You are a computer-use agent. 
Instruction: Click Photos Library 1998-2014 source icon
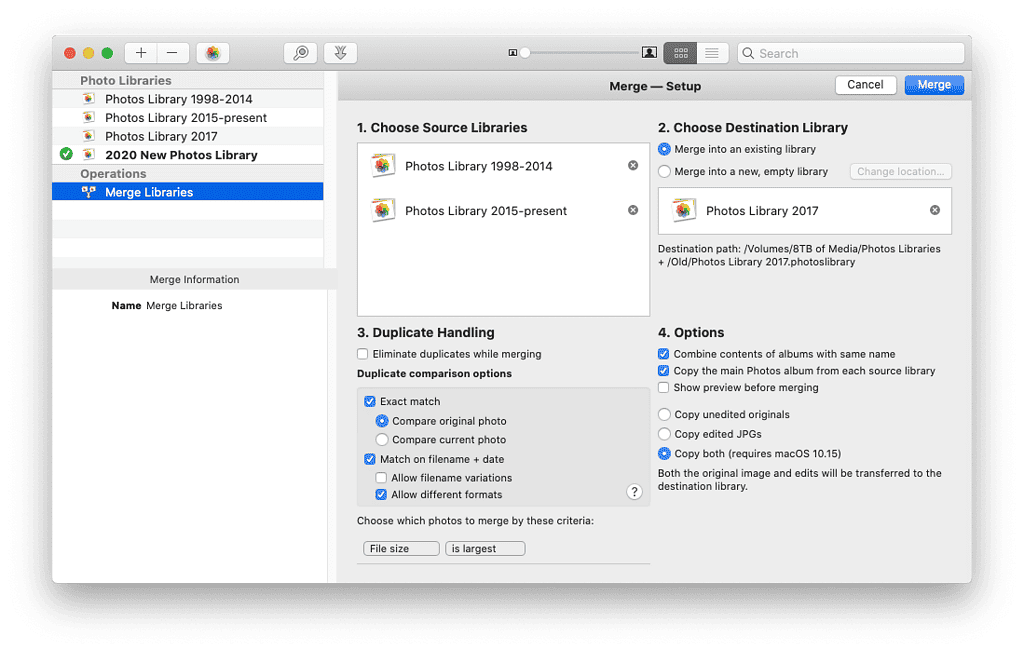pyautogui.click(x=383, y=165)
